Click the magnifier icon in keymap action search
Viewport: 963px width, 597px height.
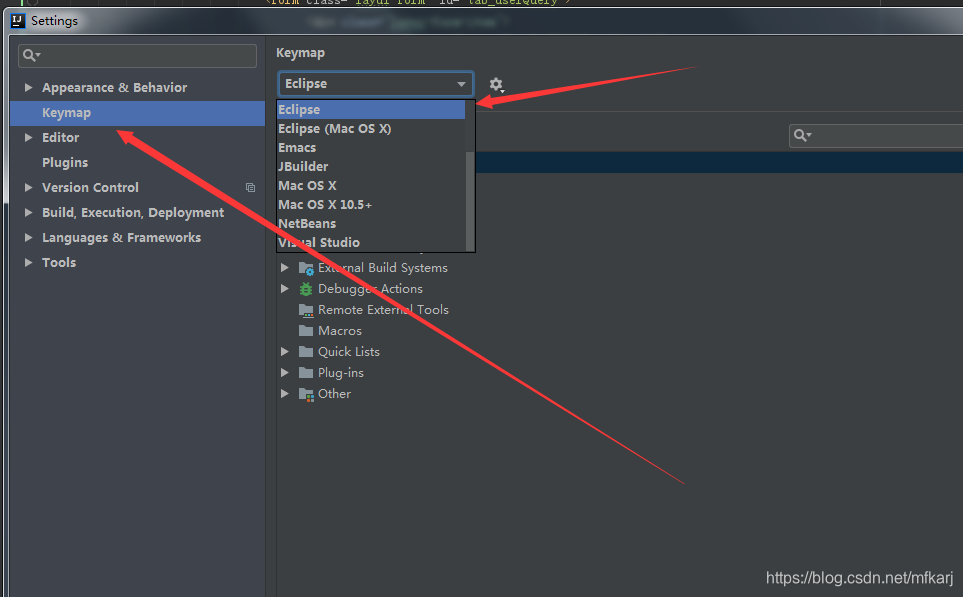(802, 135)
